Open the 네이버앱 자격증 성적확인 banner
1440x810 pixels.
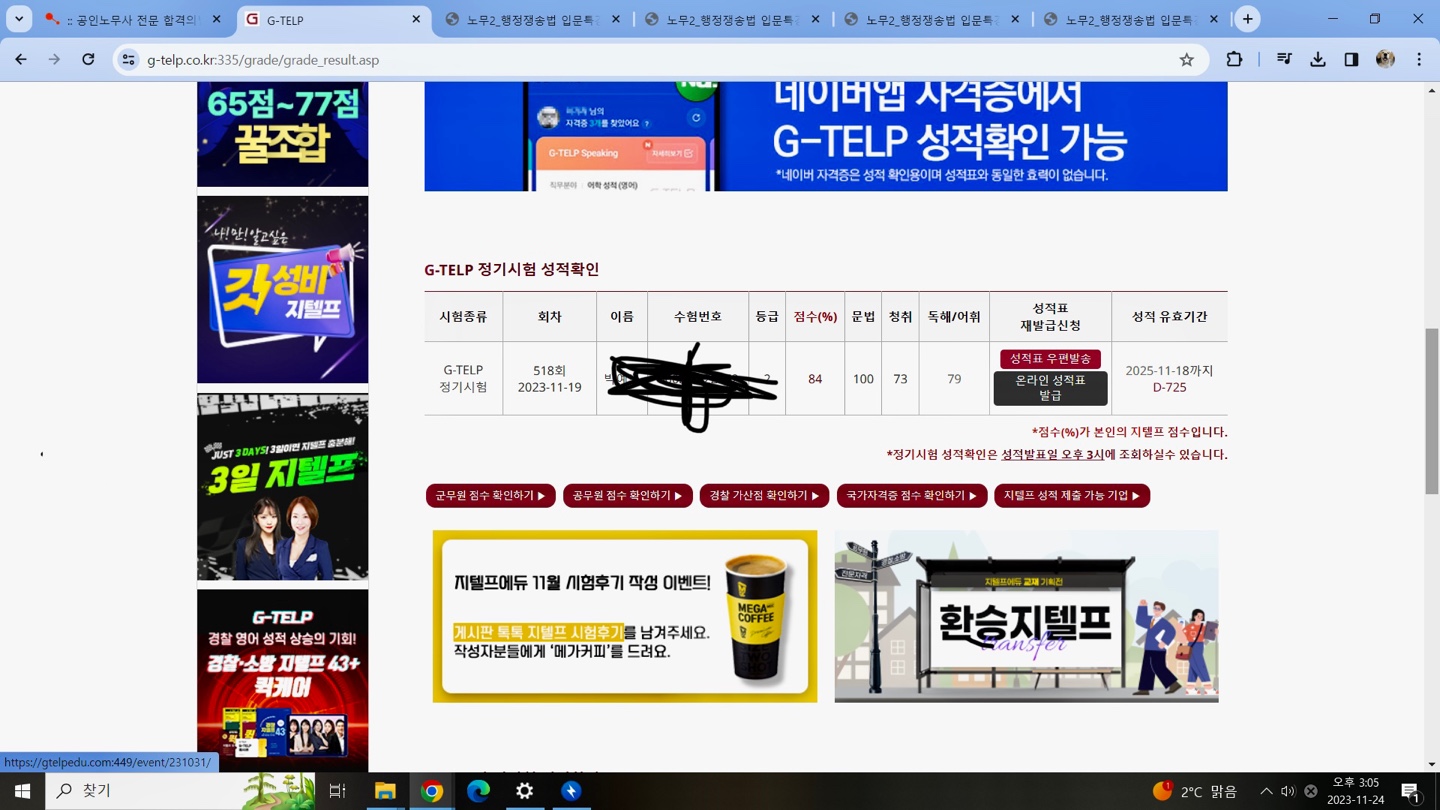click(x=825, y=136)
